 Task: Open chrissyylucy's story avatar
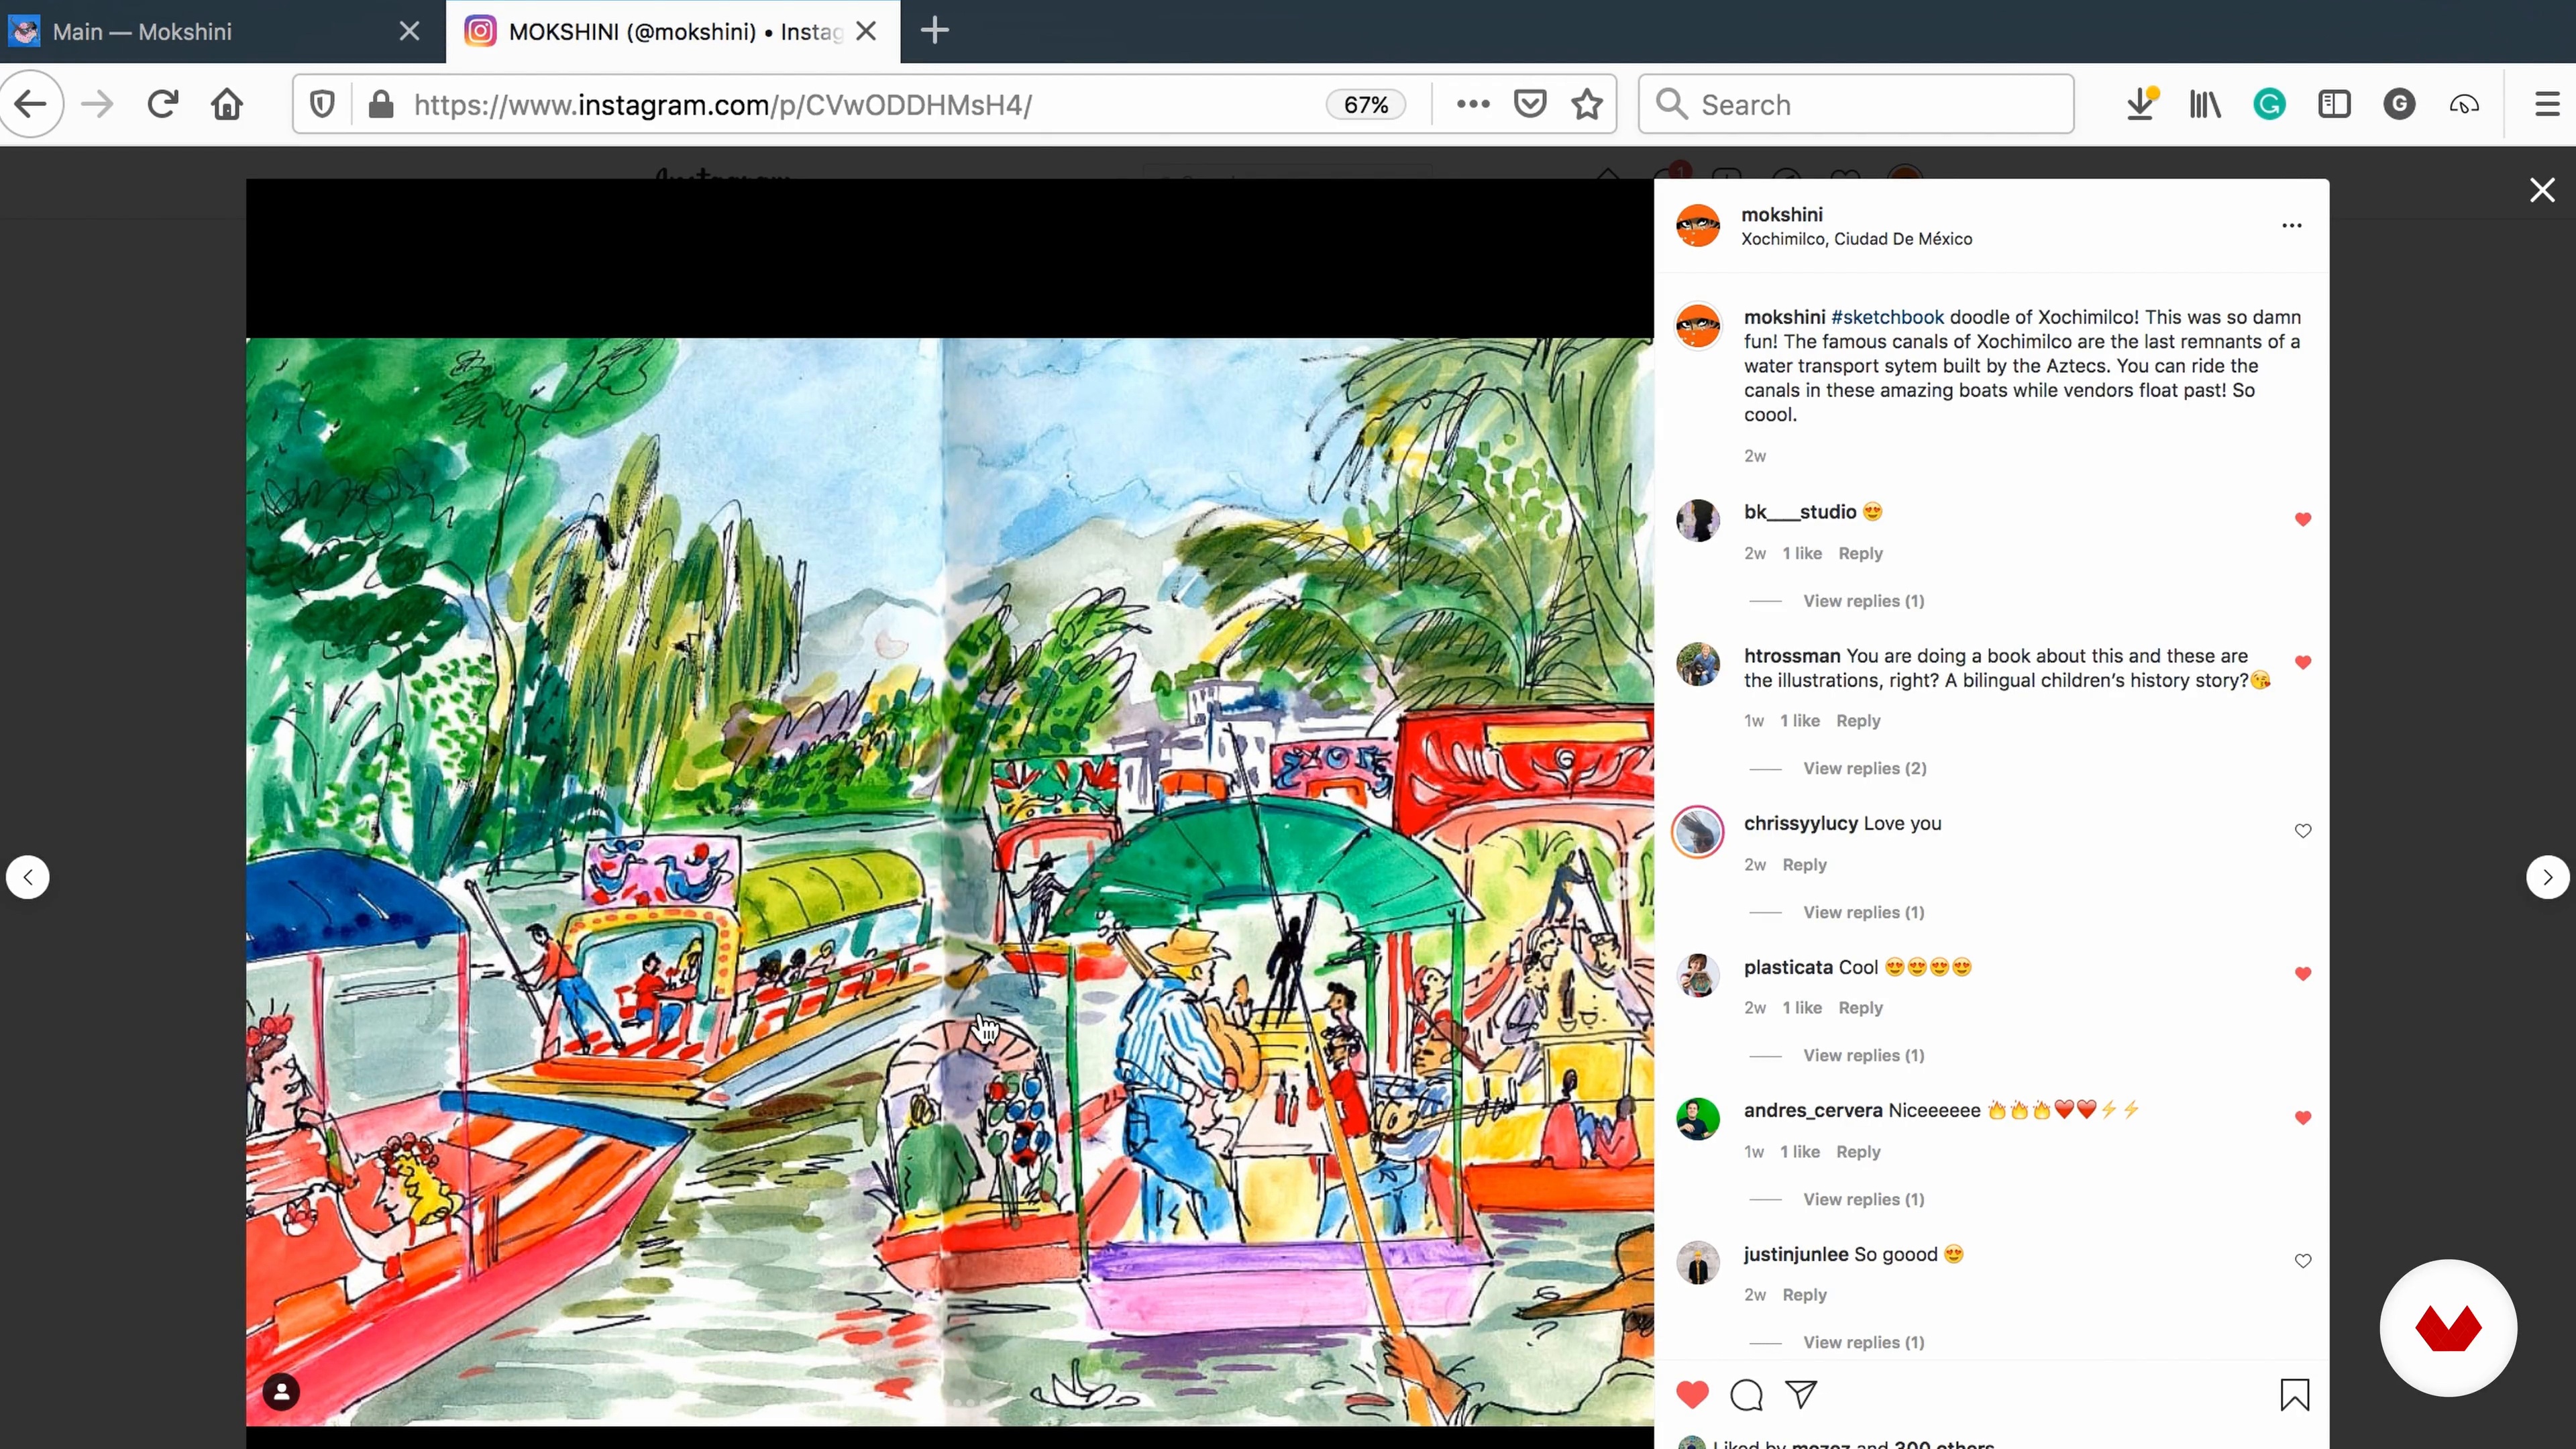(x=1698, y=831)
